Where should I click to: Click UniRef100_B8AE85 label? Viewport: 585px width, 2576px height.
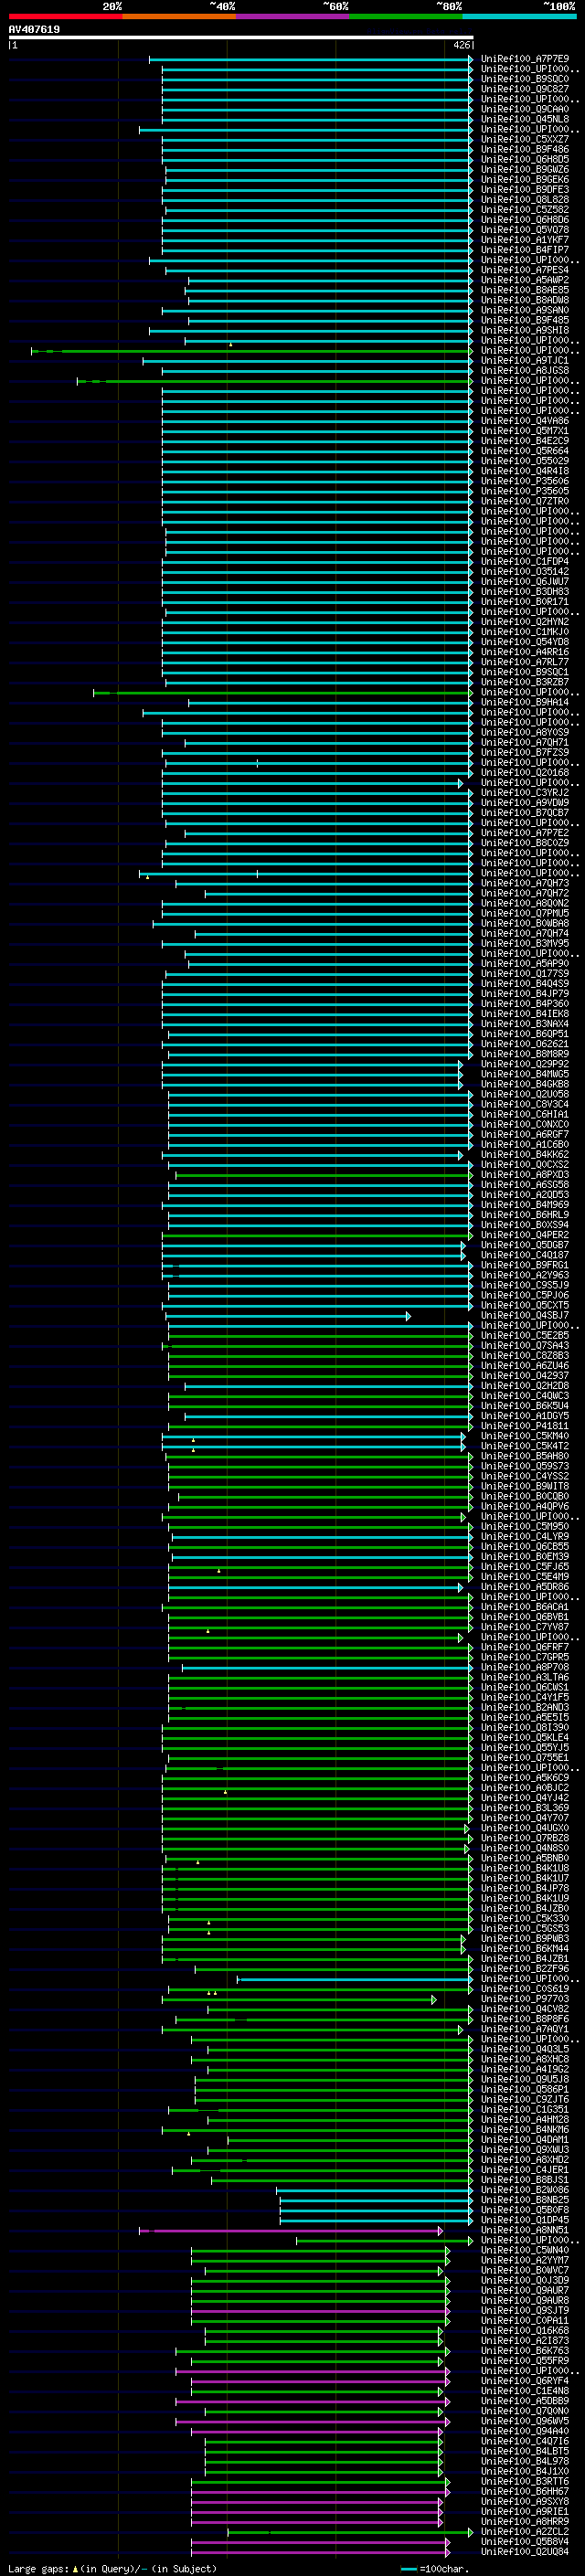tap(525, 290)
